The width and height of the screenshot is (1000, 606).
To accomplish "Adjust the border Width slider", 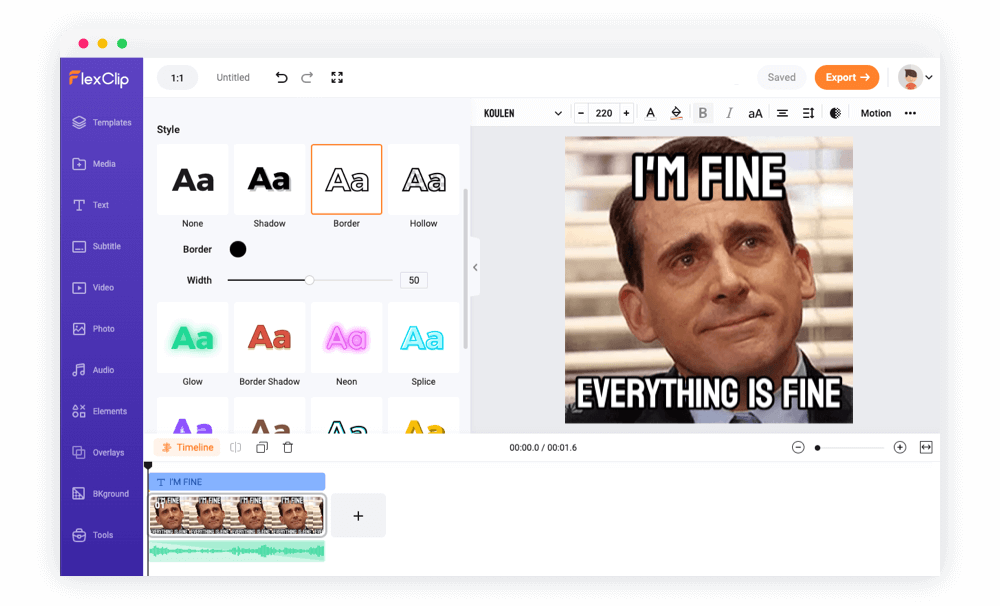I will [310, 280].
